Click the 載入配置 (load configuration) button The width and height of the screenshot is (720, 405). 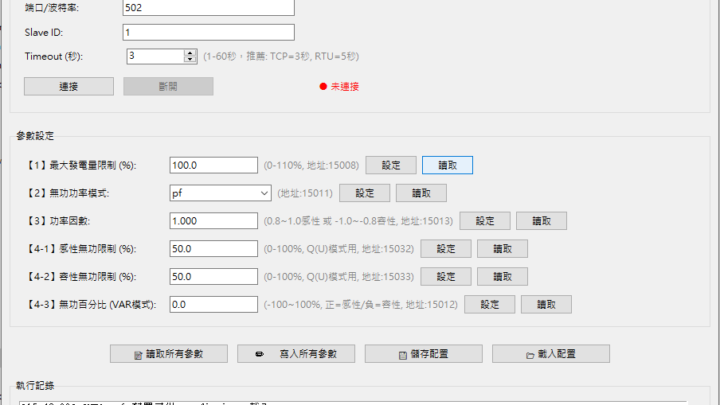(552, 354)
